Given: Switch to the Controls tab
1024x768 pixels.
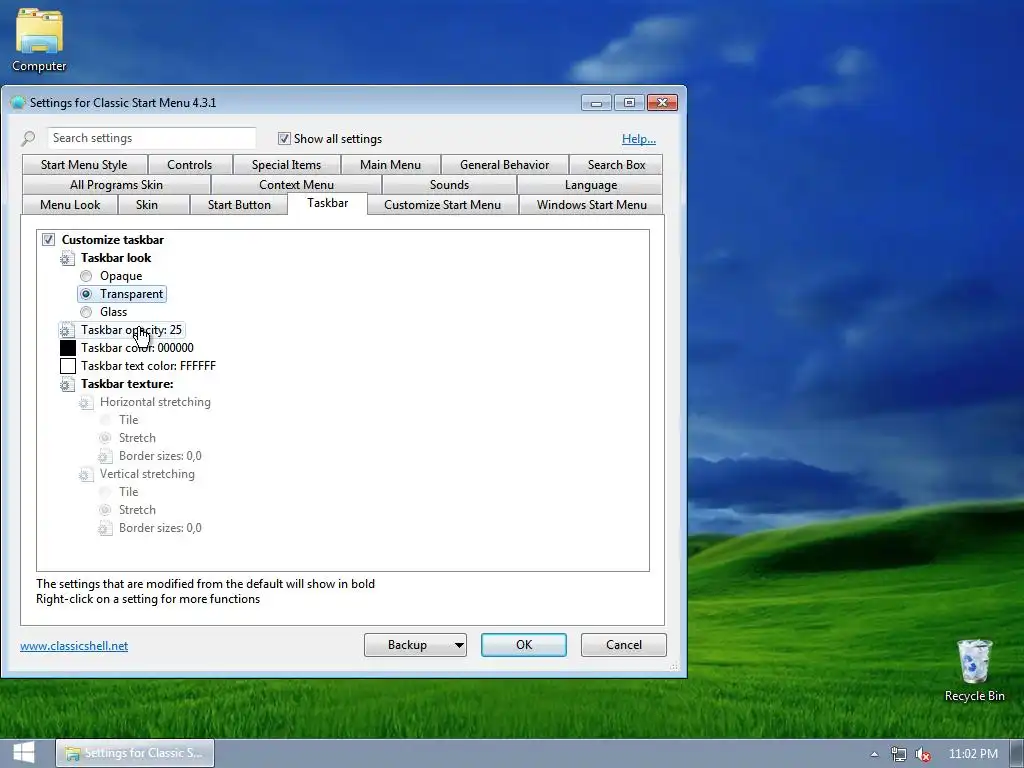Looking at the screenshot, I should click(189, 165).
